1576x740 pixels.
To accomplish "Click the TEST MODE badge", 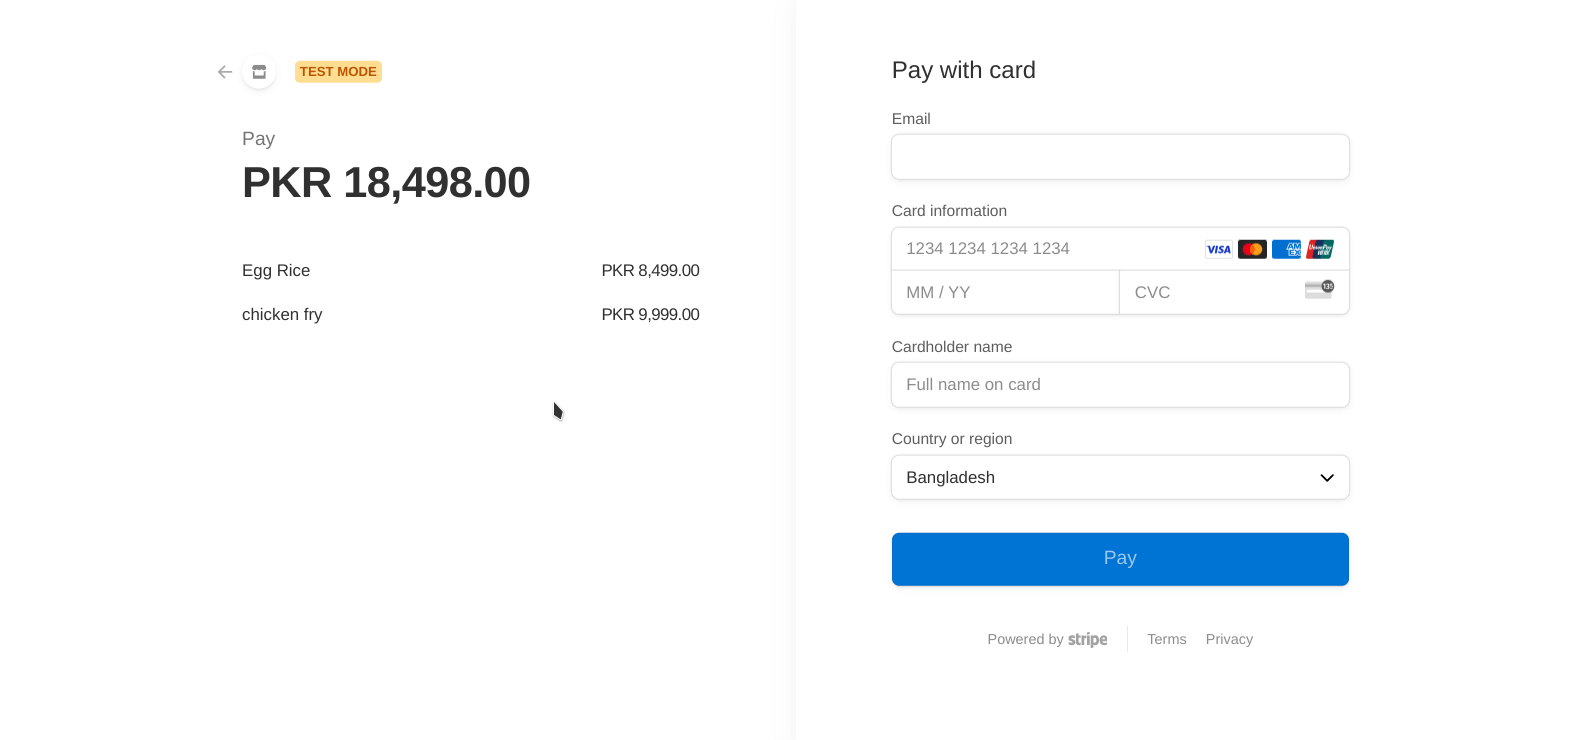I will (338, 71).
